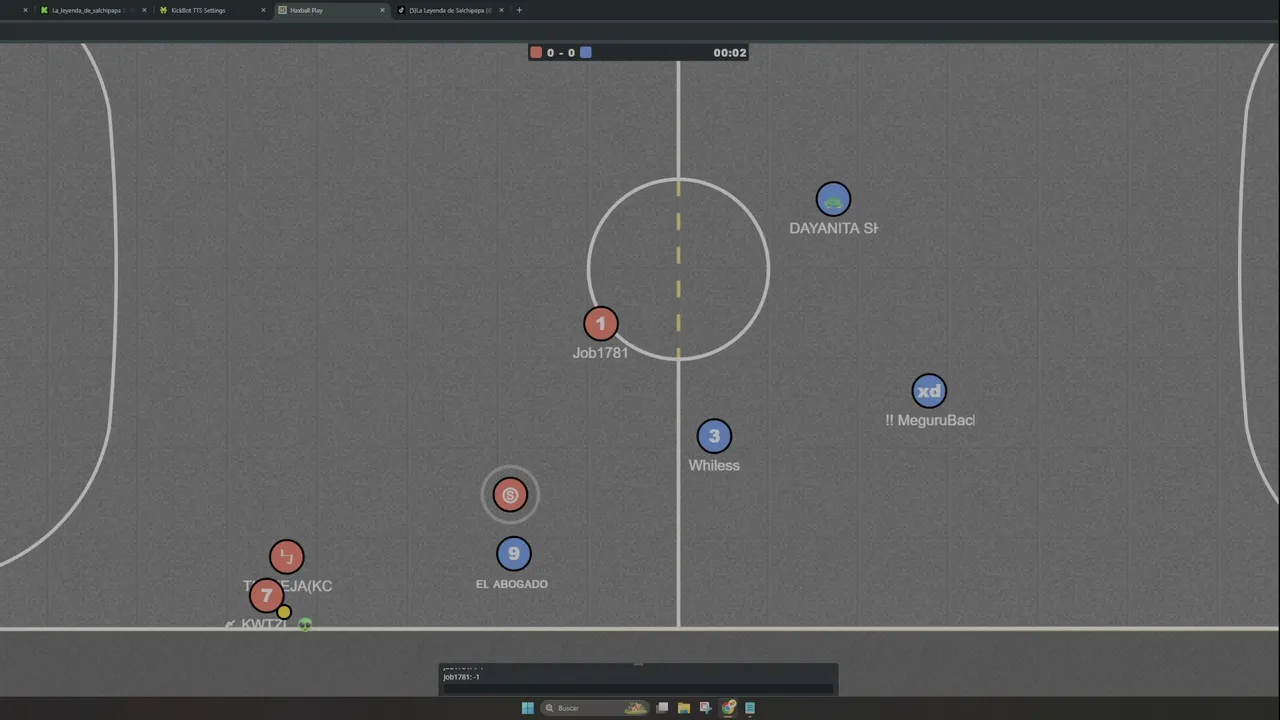The height and width of the screenshot is (720, 1280).
Task: Open a new browser tab
Action: click(519, 10)
